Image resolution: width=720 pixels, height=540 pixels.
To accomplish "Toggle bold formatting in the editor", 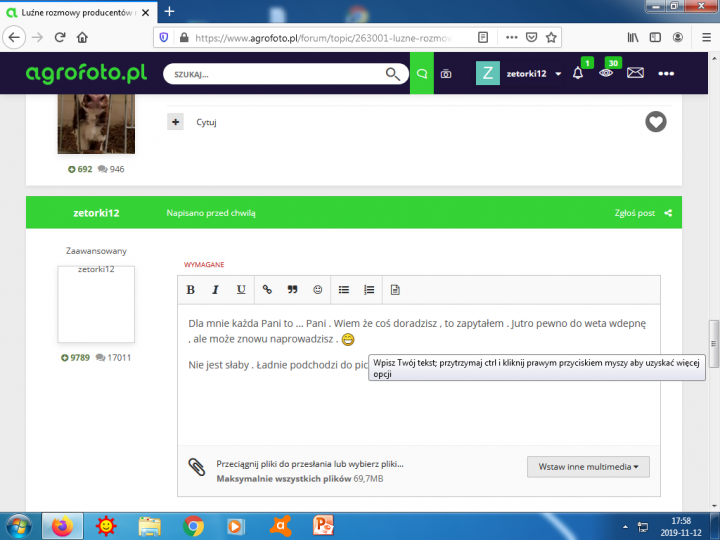I will (191, 290).
